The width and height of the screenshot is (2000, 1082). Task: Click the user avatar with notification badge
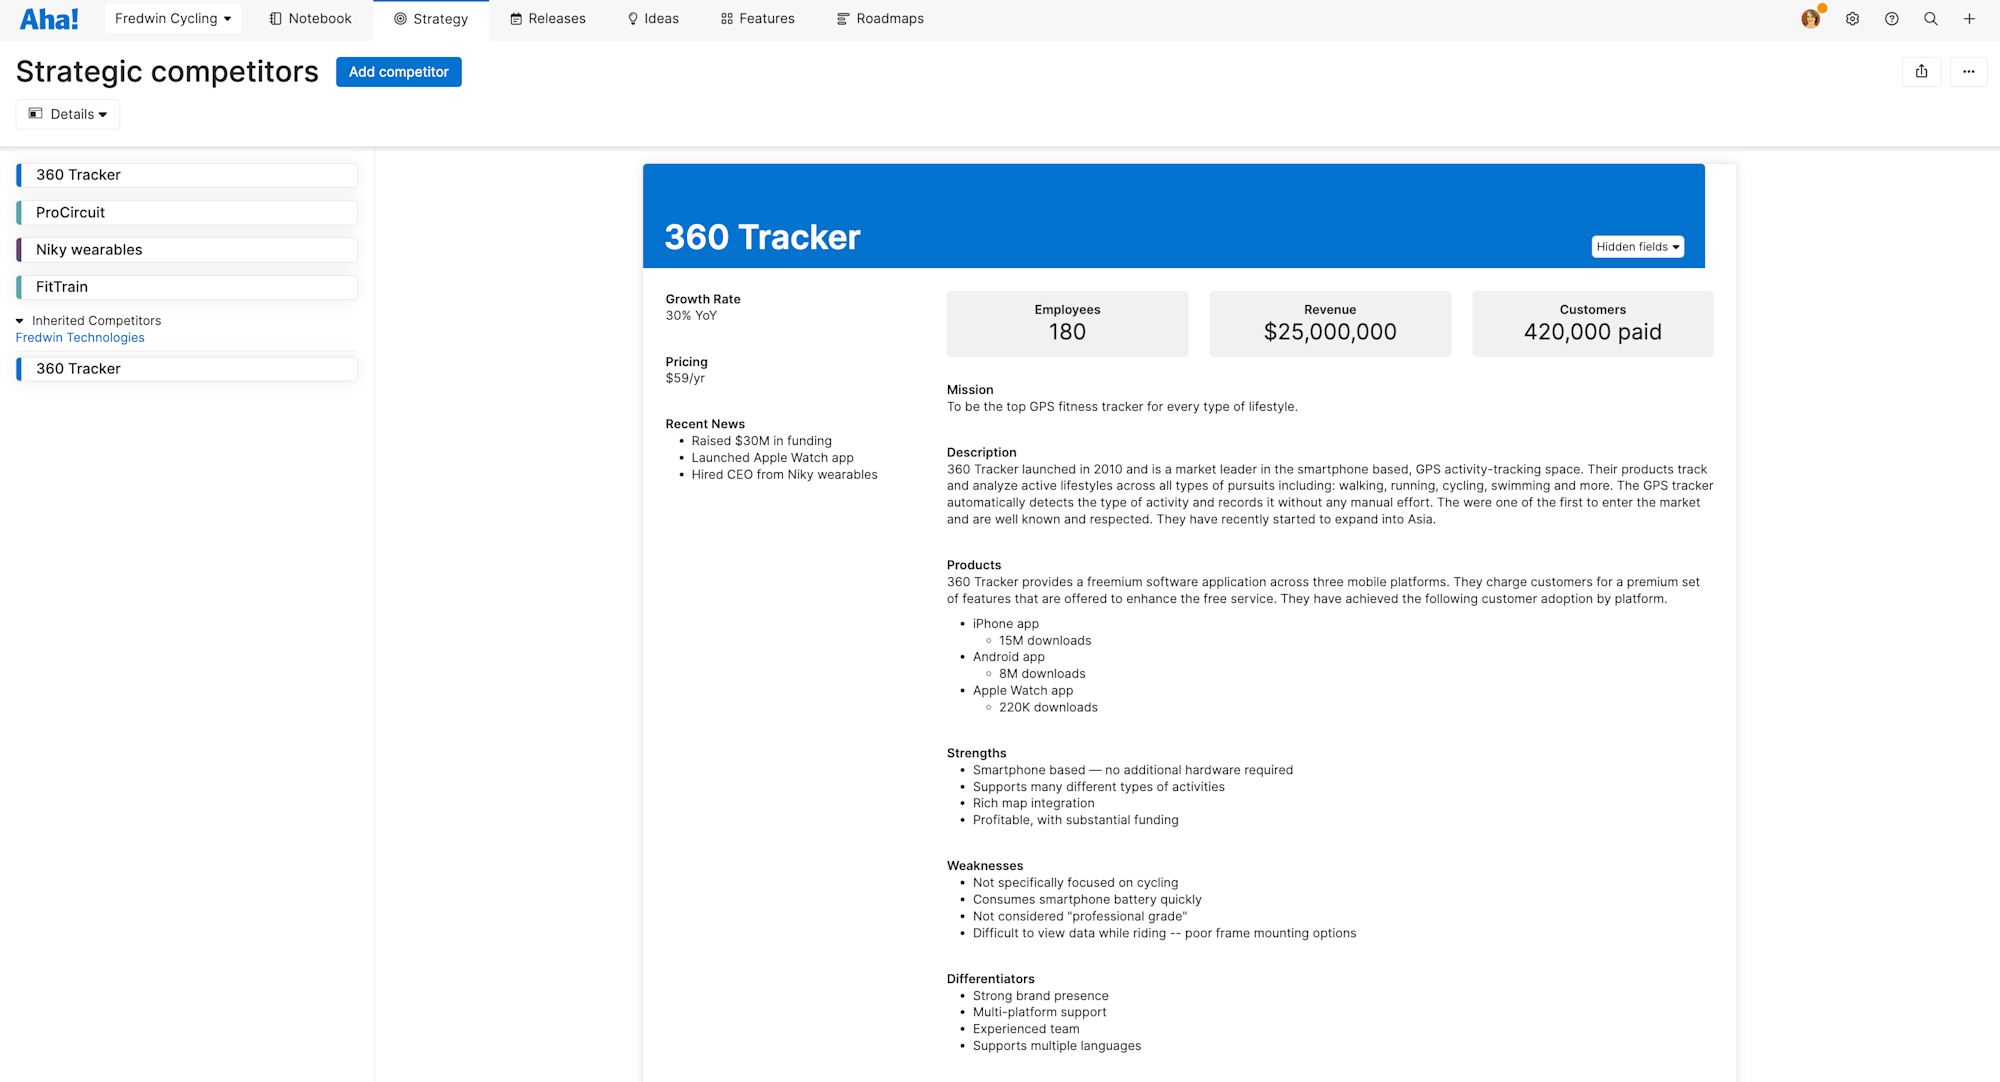point(1811,18)
